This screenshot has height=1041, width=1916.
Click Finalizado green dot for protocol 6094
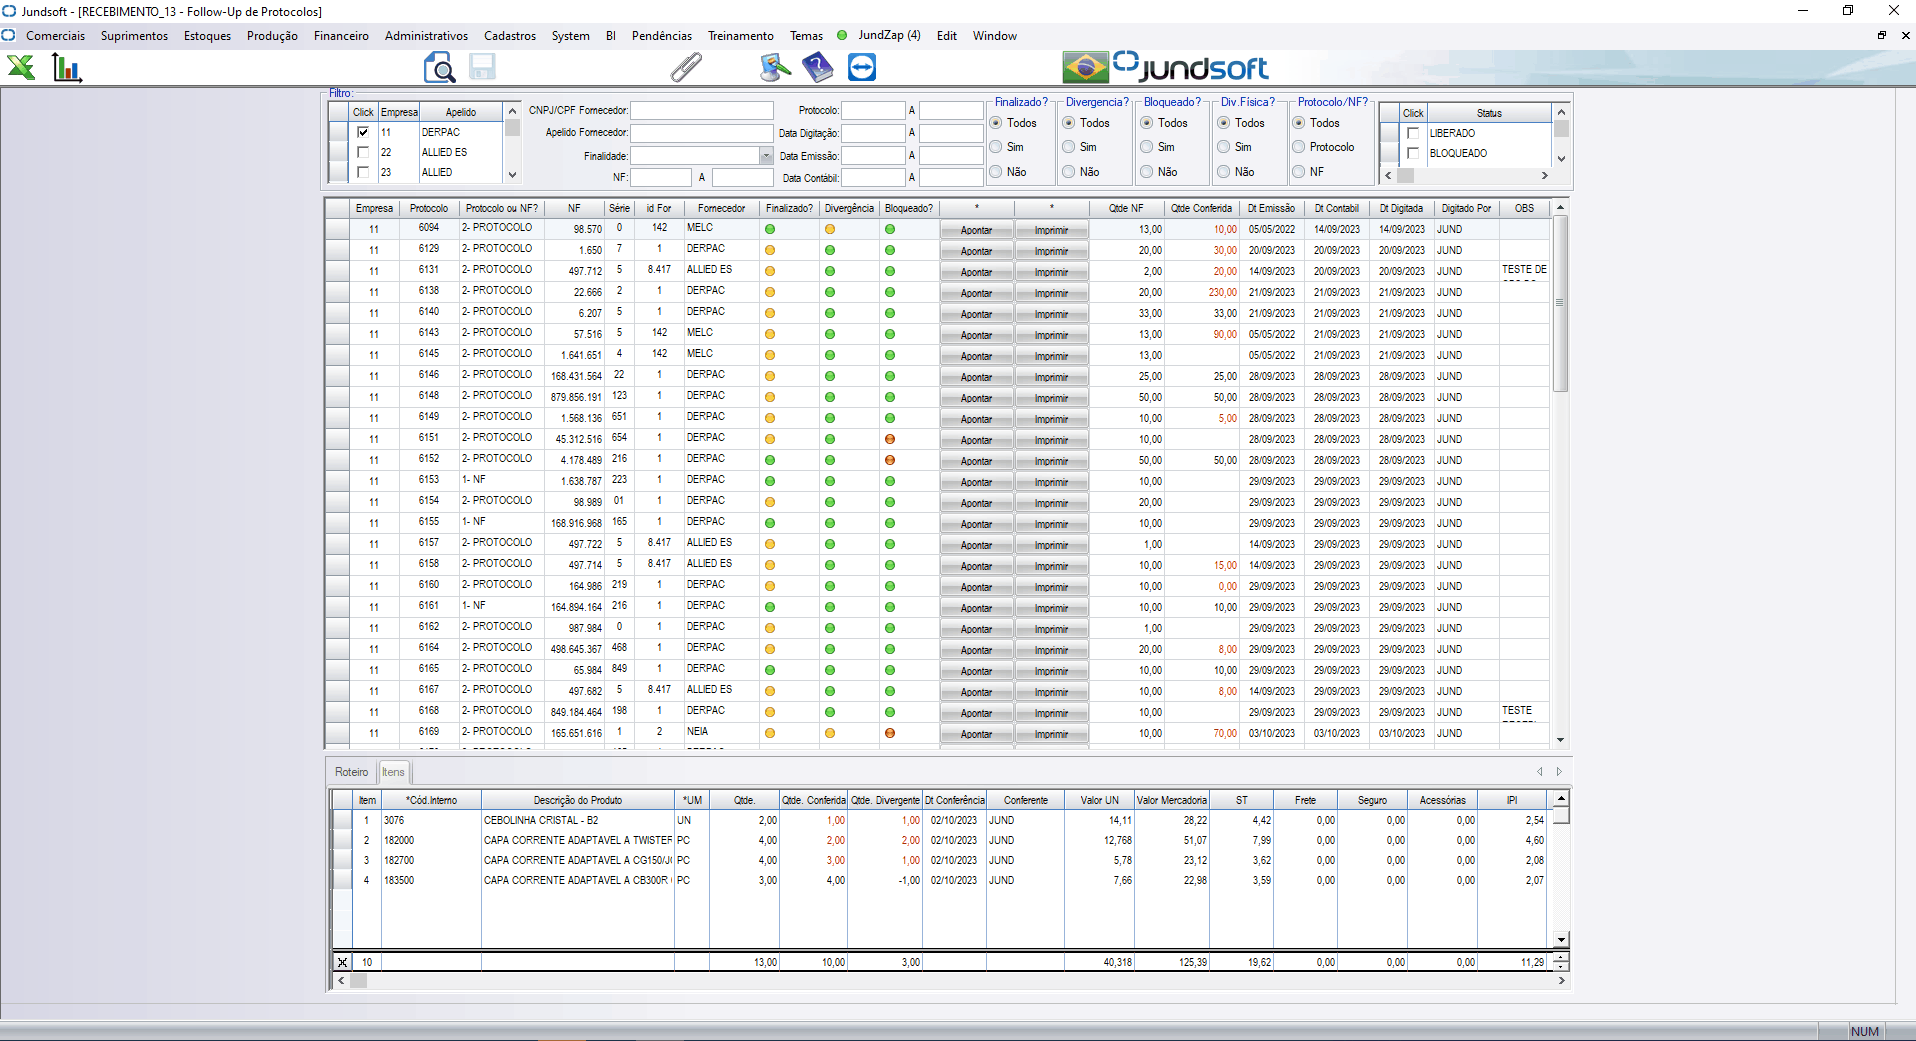point(770,229)
